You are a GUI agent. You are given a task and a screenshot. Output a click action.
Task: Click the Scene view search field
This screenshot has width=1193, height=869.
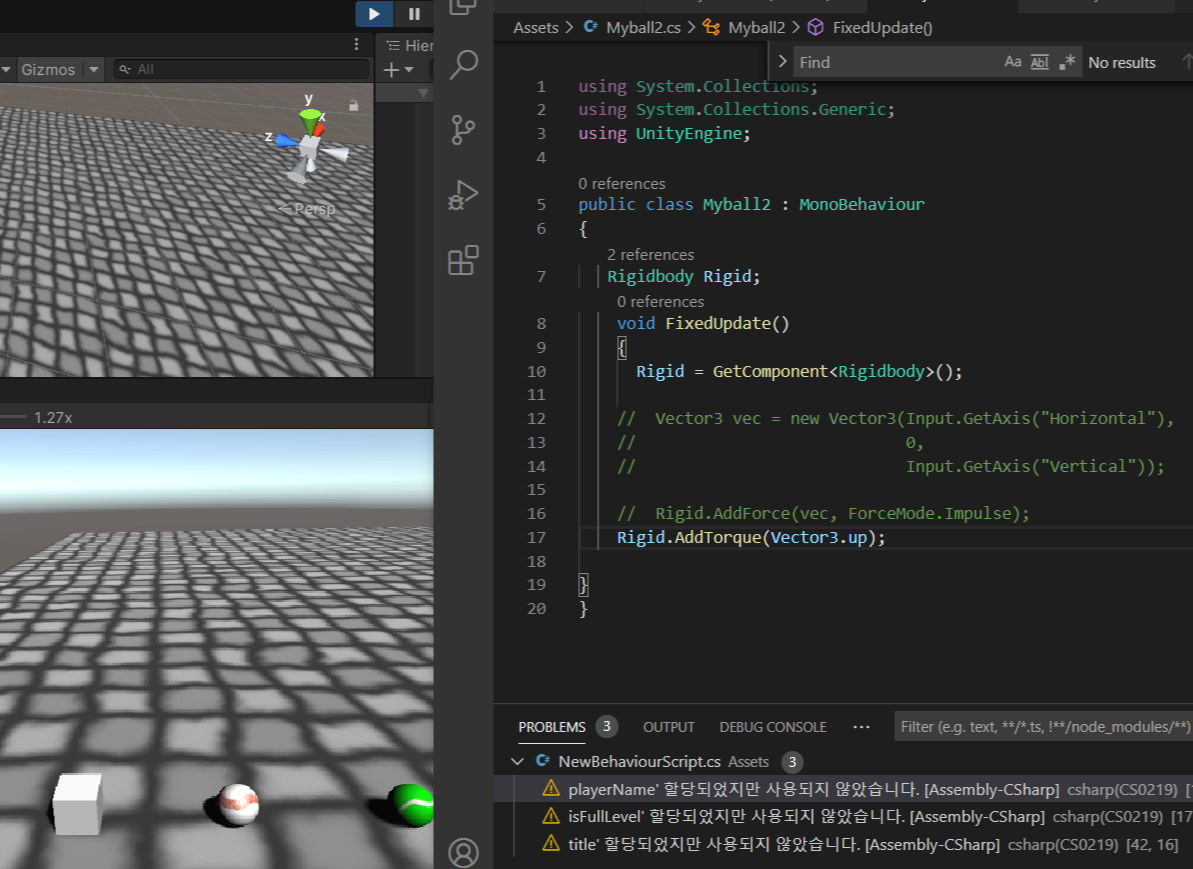coord(242,69)
